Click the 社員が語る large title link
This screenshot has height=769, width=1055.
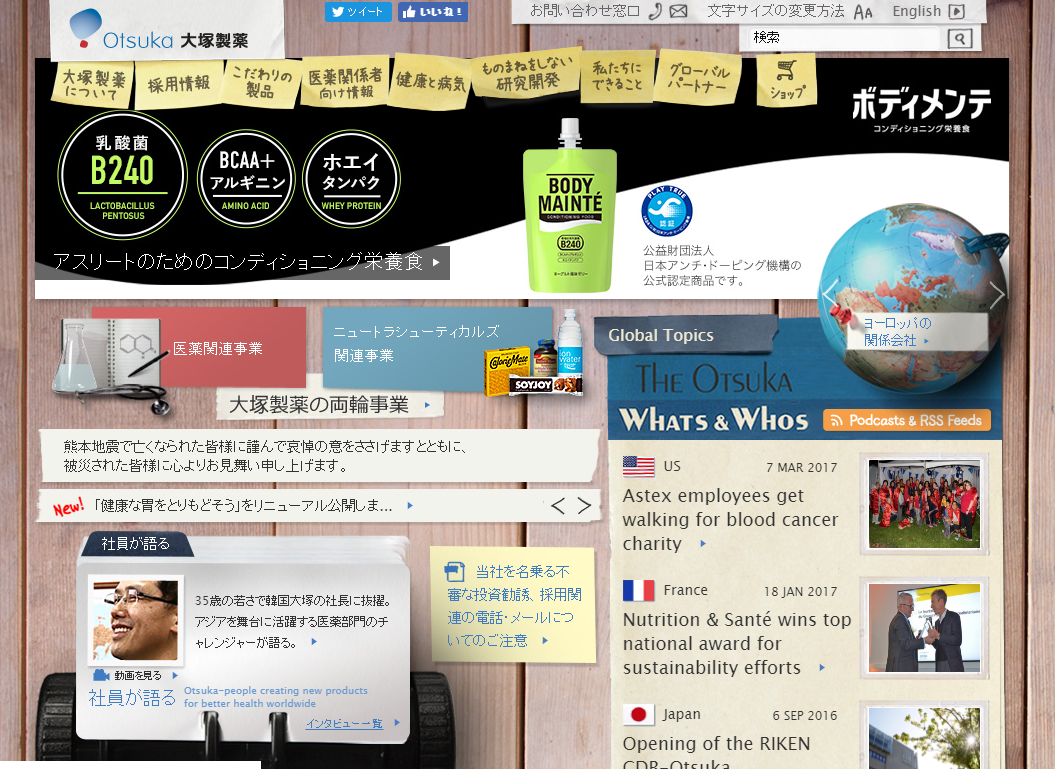132,698
